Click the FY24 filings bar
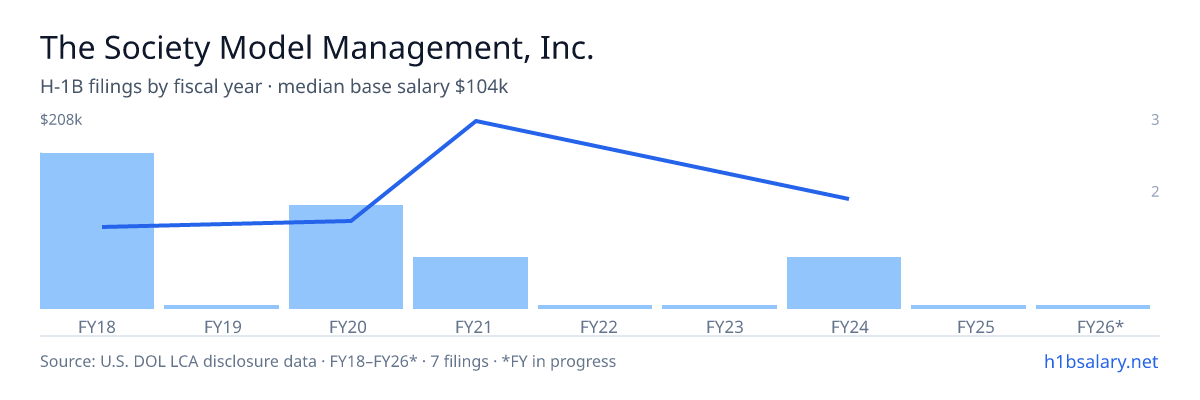This screenshot has height=400, width=1200. click(x=844, y=283)
